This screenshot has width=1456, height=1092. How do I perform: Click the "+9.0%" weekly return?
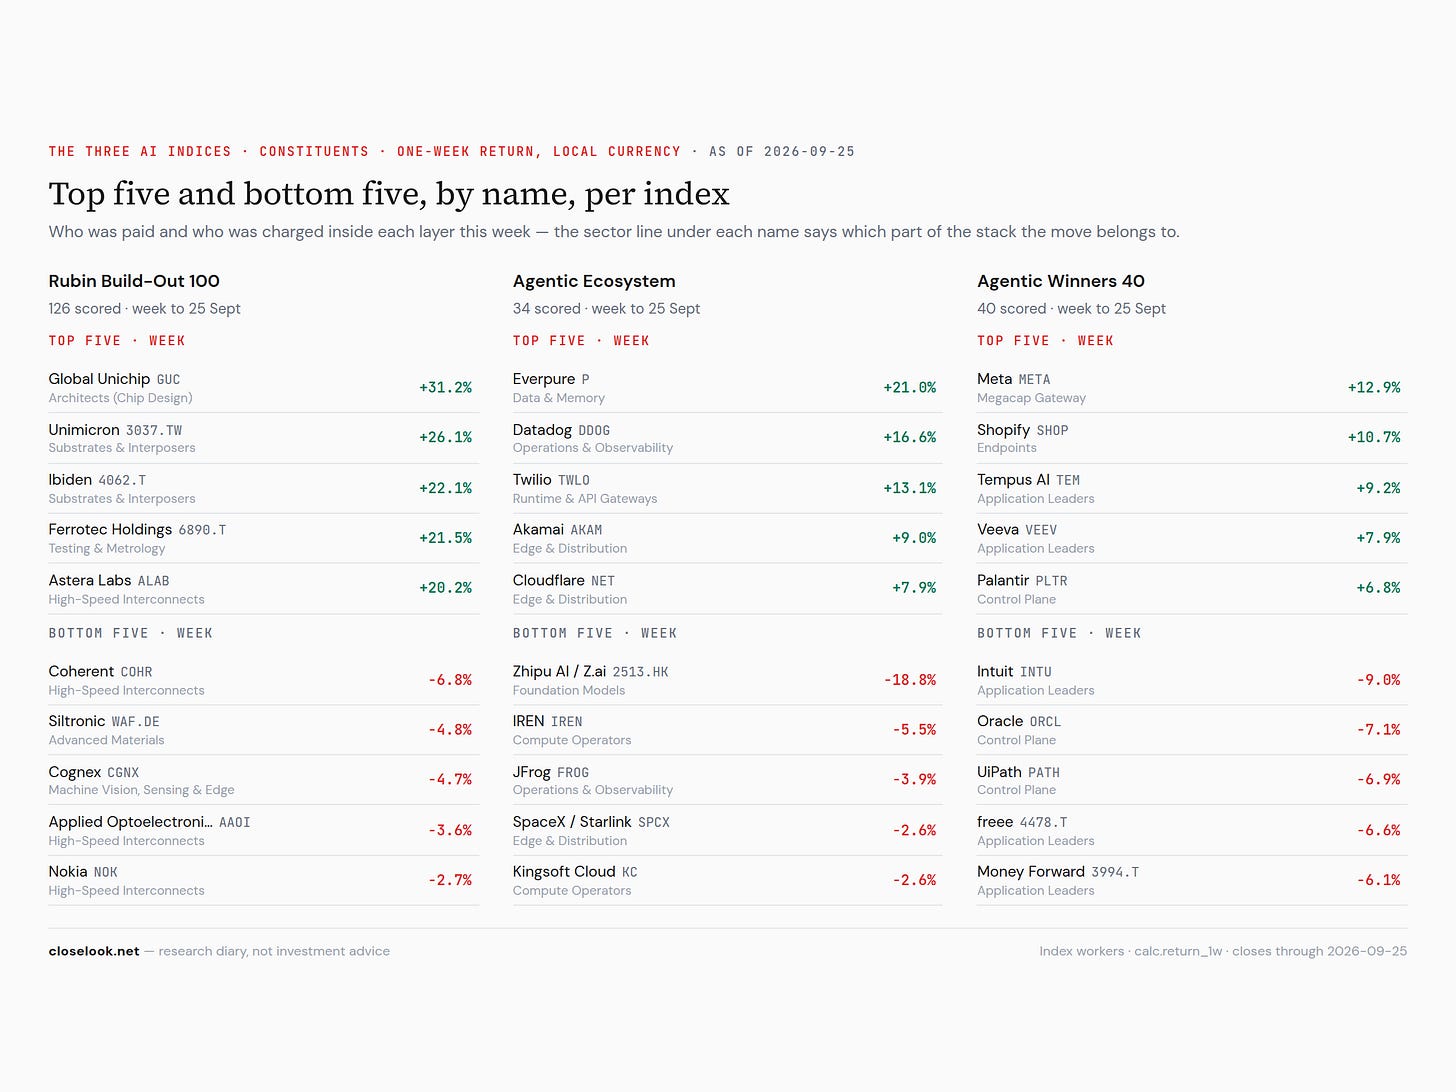[914, 537]
